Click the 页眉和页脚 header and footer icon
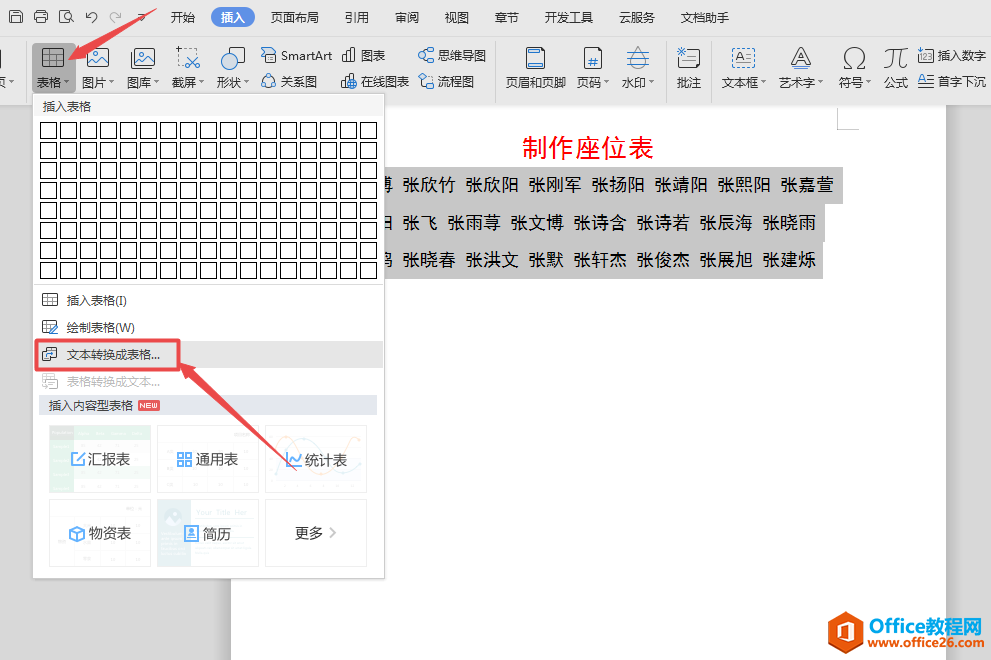This screenshot has height=660, width=991. pos(535,59)
